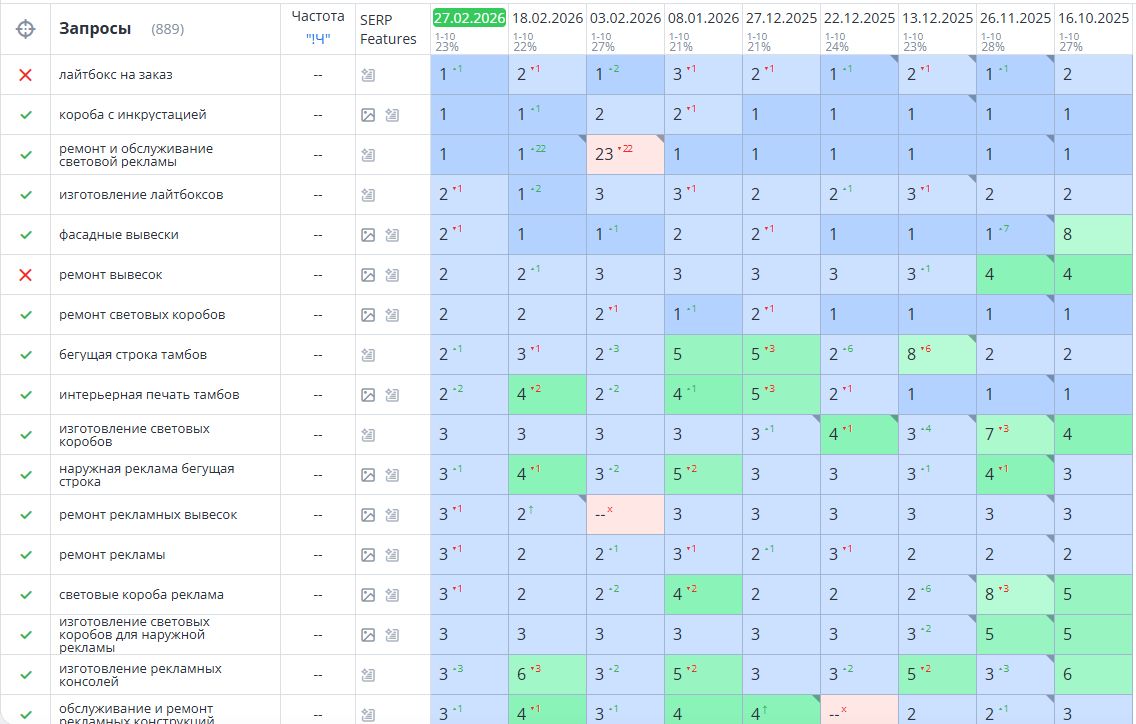Click red X status icon for лайтбокс на заказ

point(25,75)
